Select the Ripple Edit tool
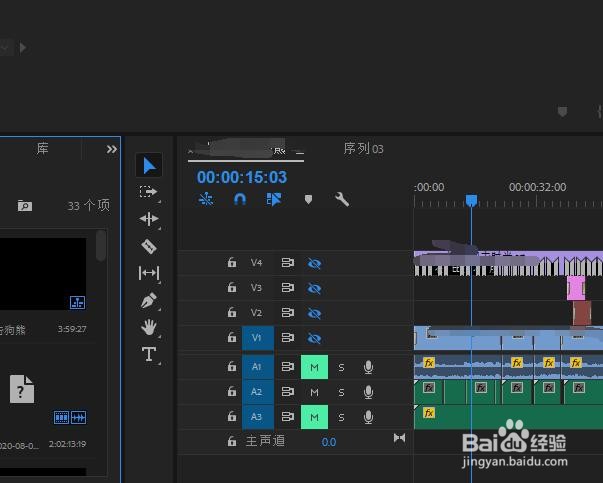Image resolution: width=603 pixels, height=483 pixels. coord(149,219)
